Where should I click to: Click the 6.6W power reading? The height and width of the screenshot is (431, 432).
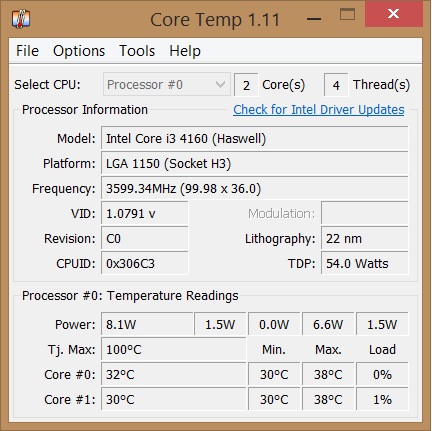[x=328, y=324]
